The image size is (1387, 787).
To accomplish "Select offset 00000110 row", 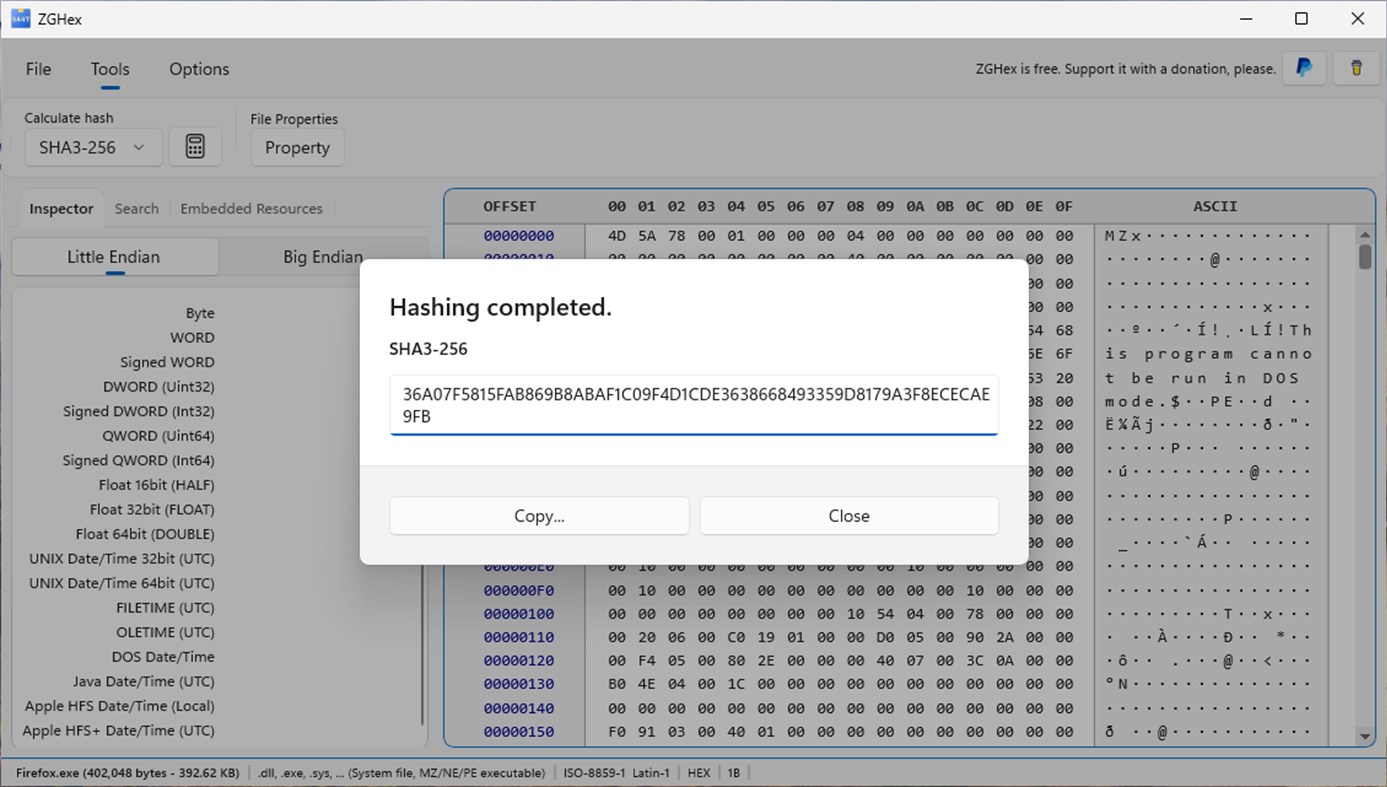I will click(519, 637).
